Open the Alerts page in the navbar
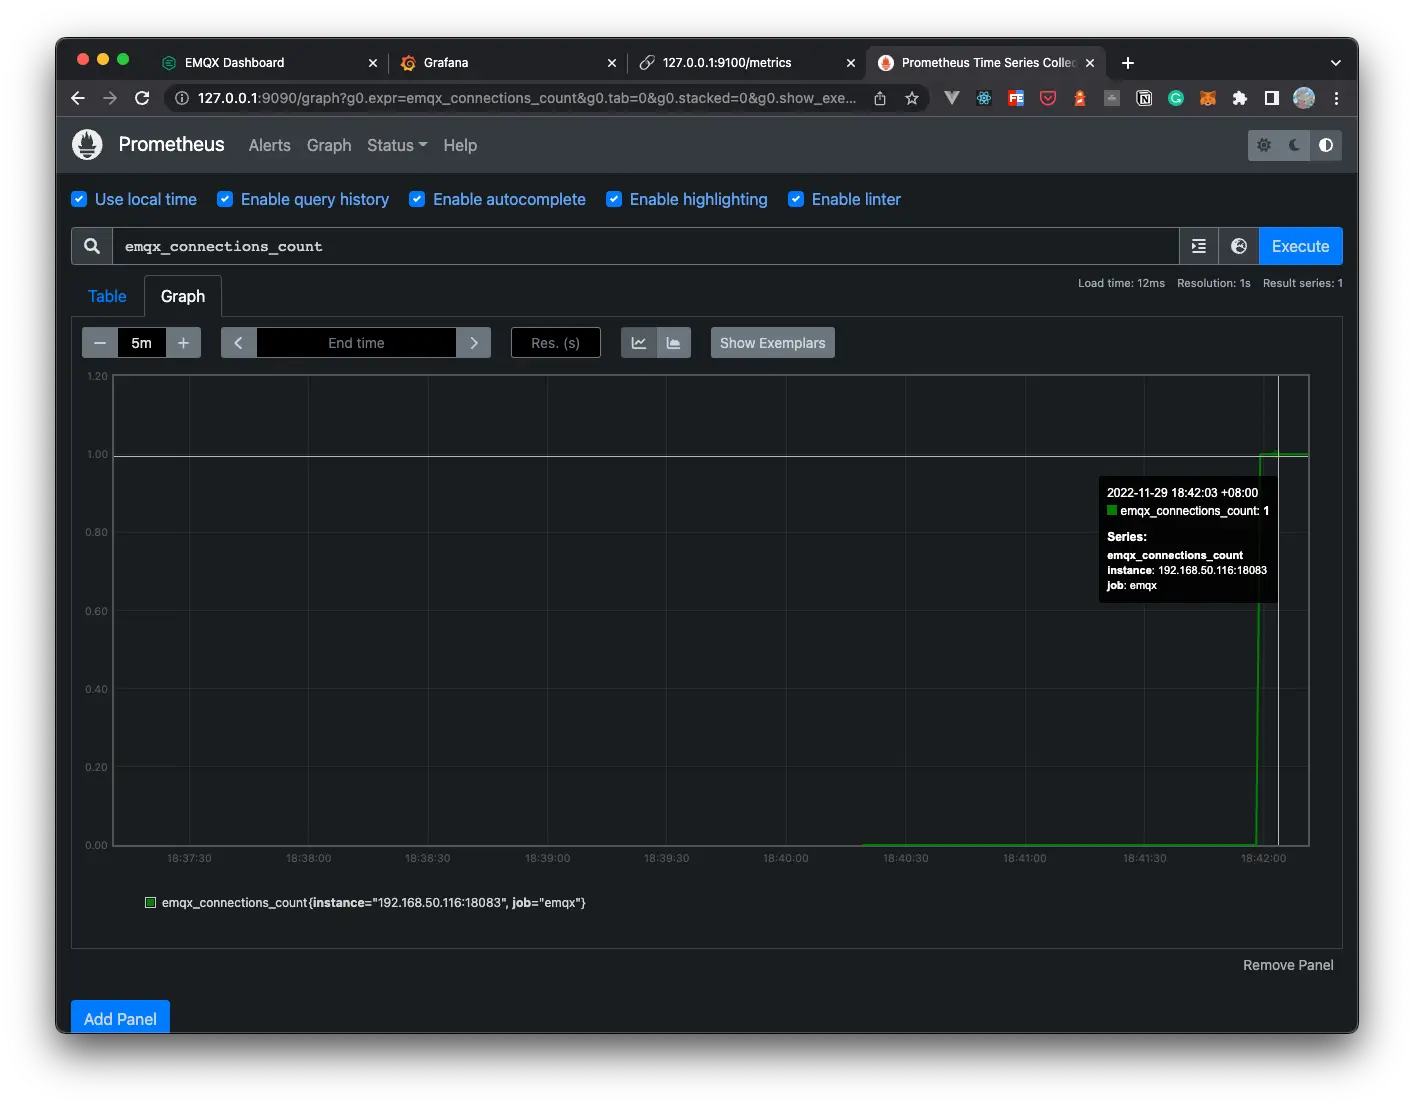The image size is (1414, 1107). [268, 145]
